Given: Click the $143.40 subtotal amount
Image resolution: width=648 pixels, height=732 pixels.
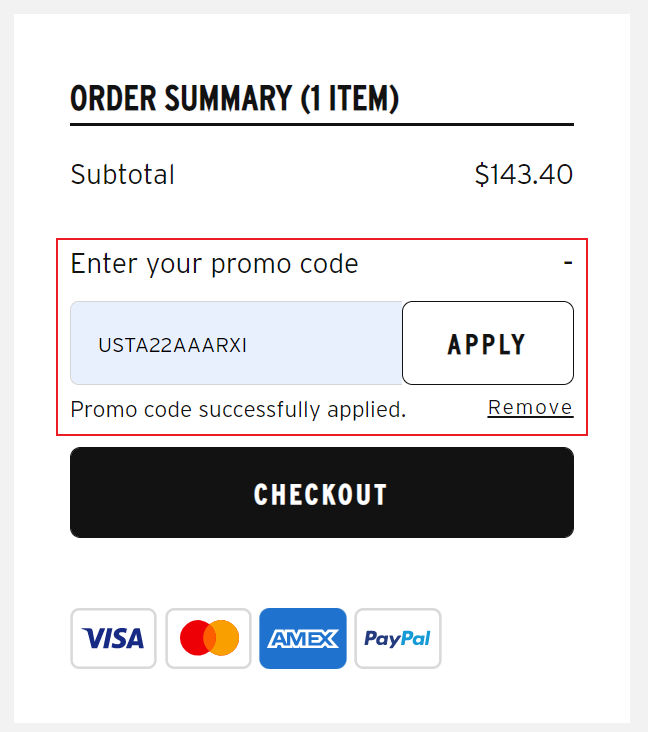Looking at the screenshot, I should [x=523, y=175].
